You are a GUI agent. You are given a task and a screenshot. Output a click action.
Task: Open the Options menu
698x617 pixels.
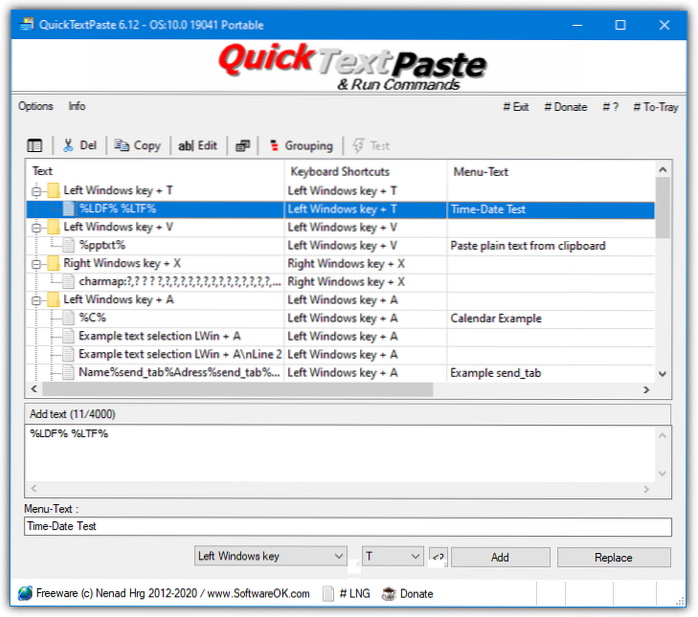coord(35,106)
